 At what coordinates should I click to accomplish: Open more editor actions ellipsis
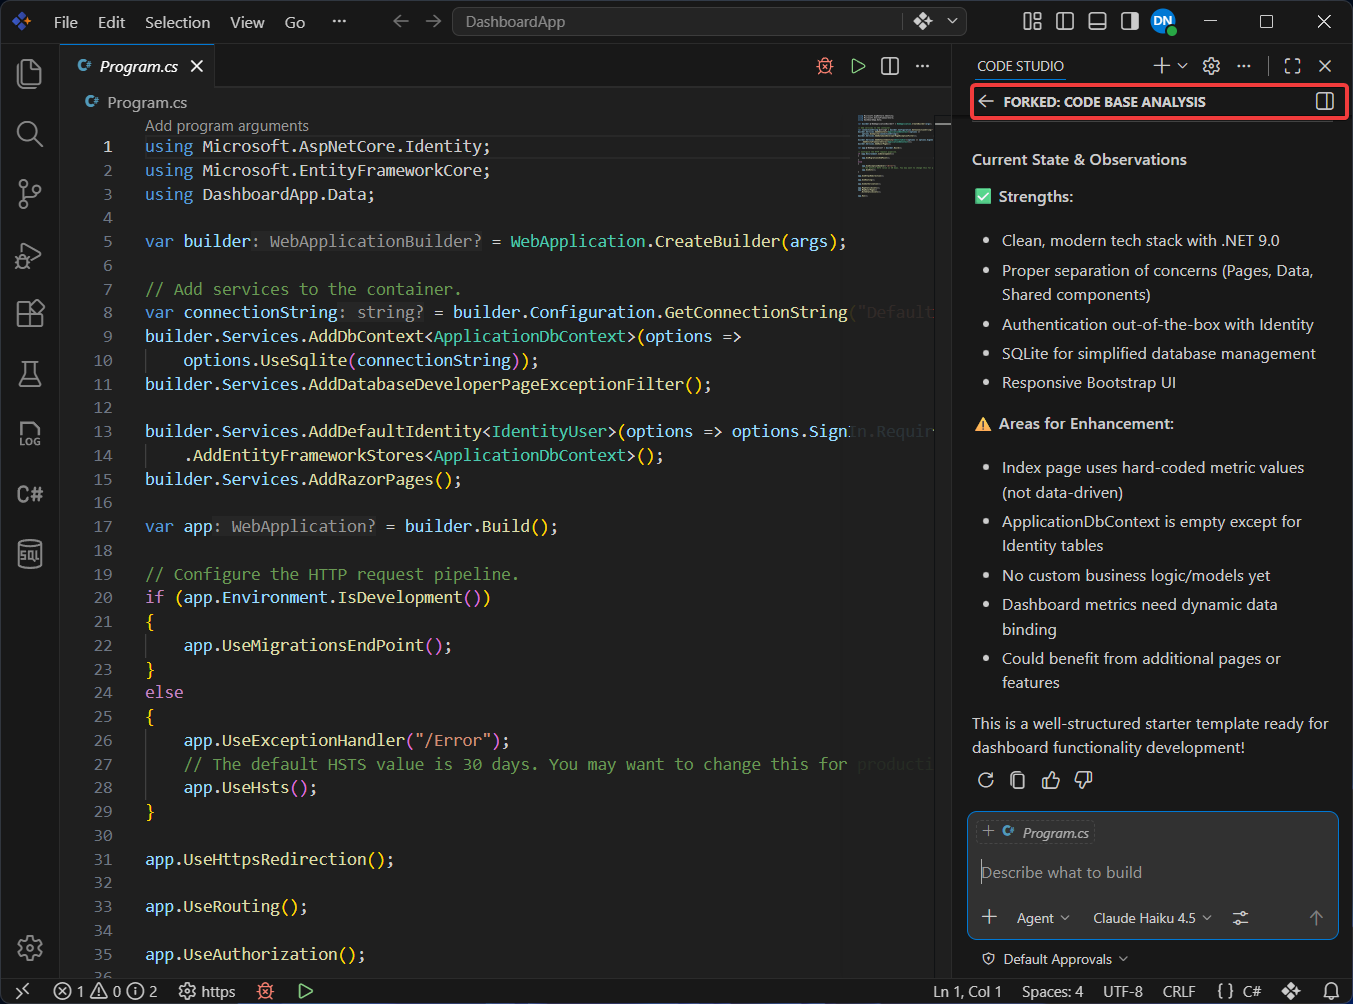coord(922,66)
